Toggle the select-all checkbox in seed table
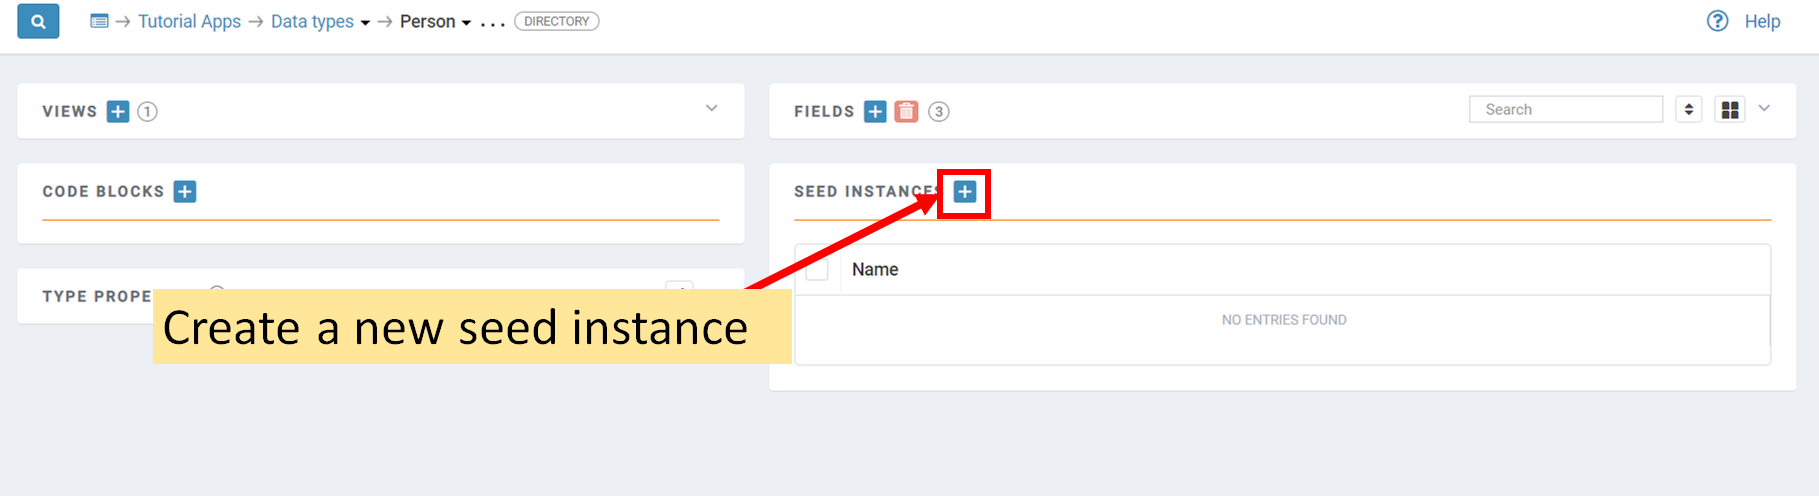 (x=817, y=269)
